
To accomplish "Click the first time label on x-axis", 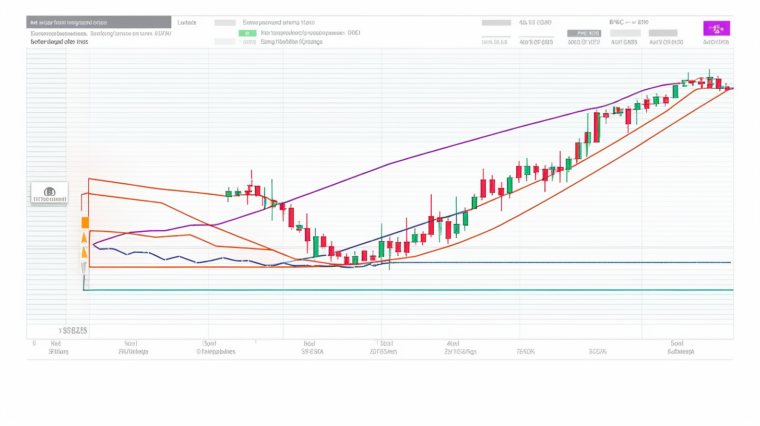I will click(57, 351).
